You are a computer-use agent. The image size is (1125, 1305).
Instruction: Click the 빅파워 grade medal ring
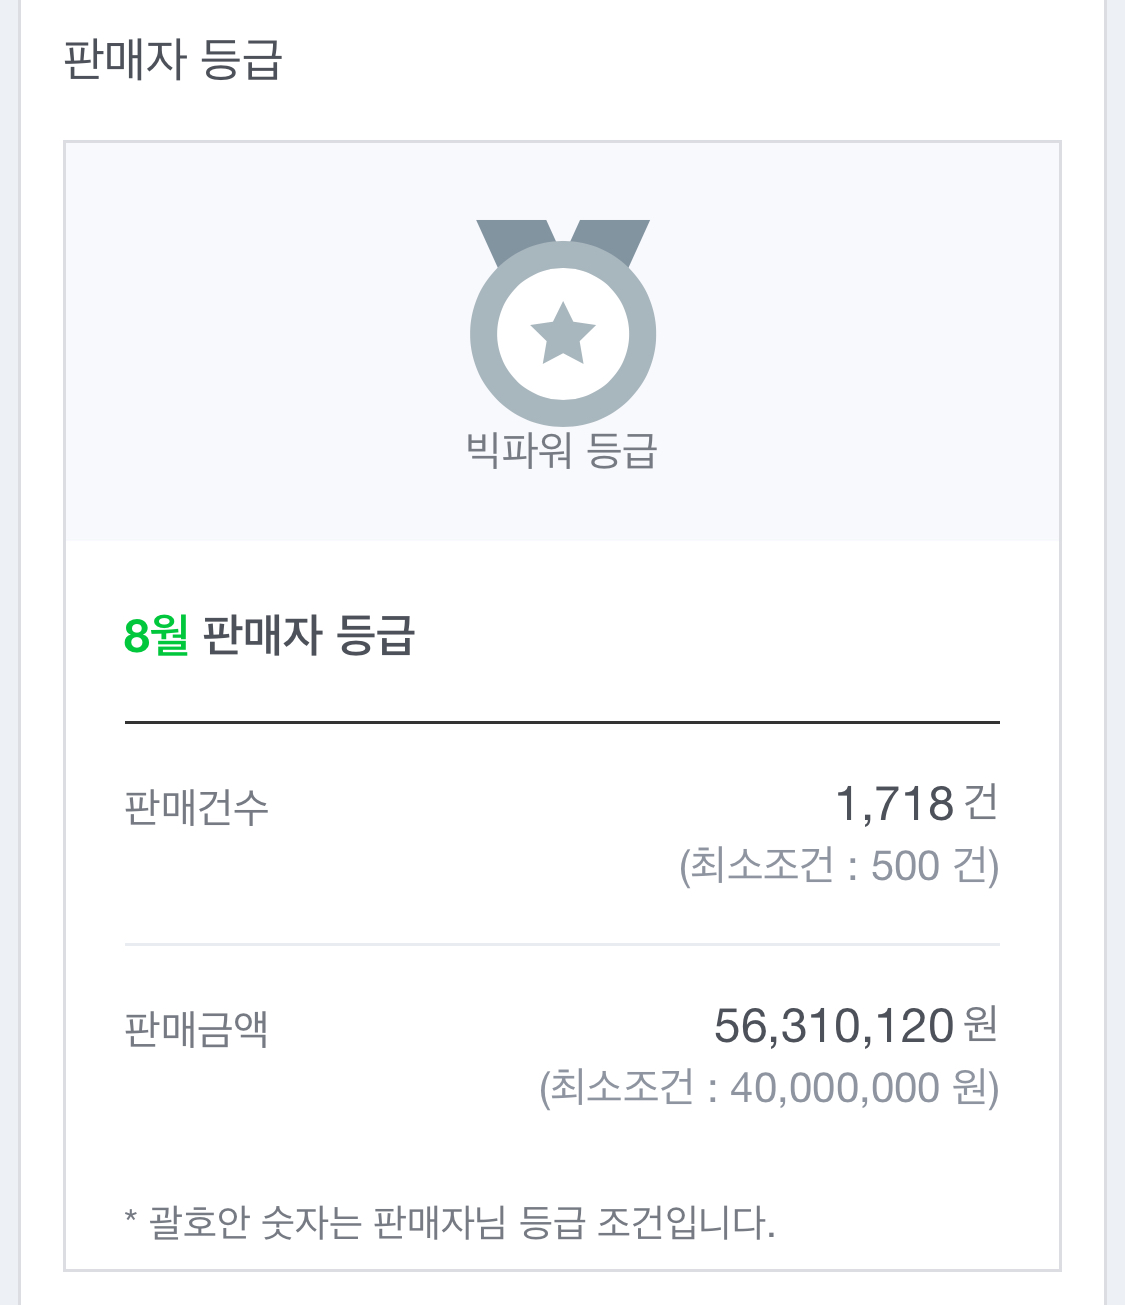[x=484, y=334]
